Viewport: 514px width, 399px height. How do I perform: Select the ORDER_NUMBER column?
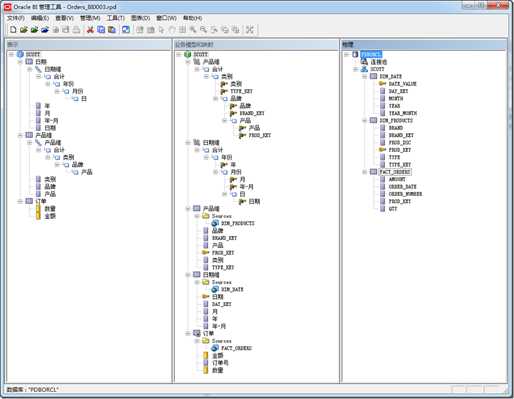click(x=405, y=194)
